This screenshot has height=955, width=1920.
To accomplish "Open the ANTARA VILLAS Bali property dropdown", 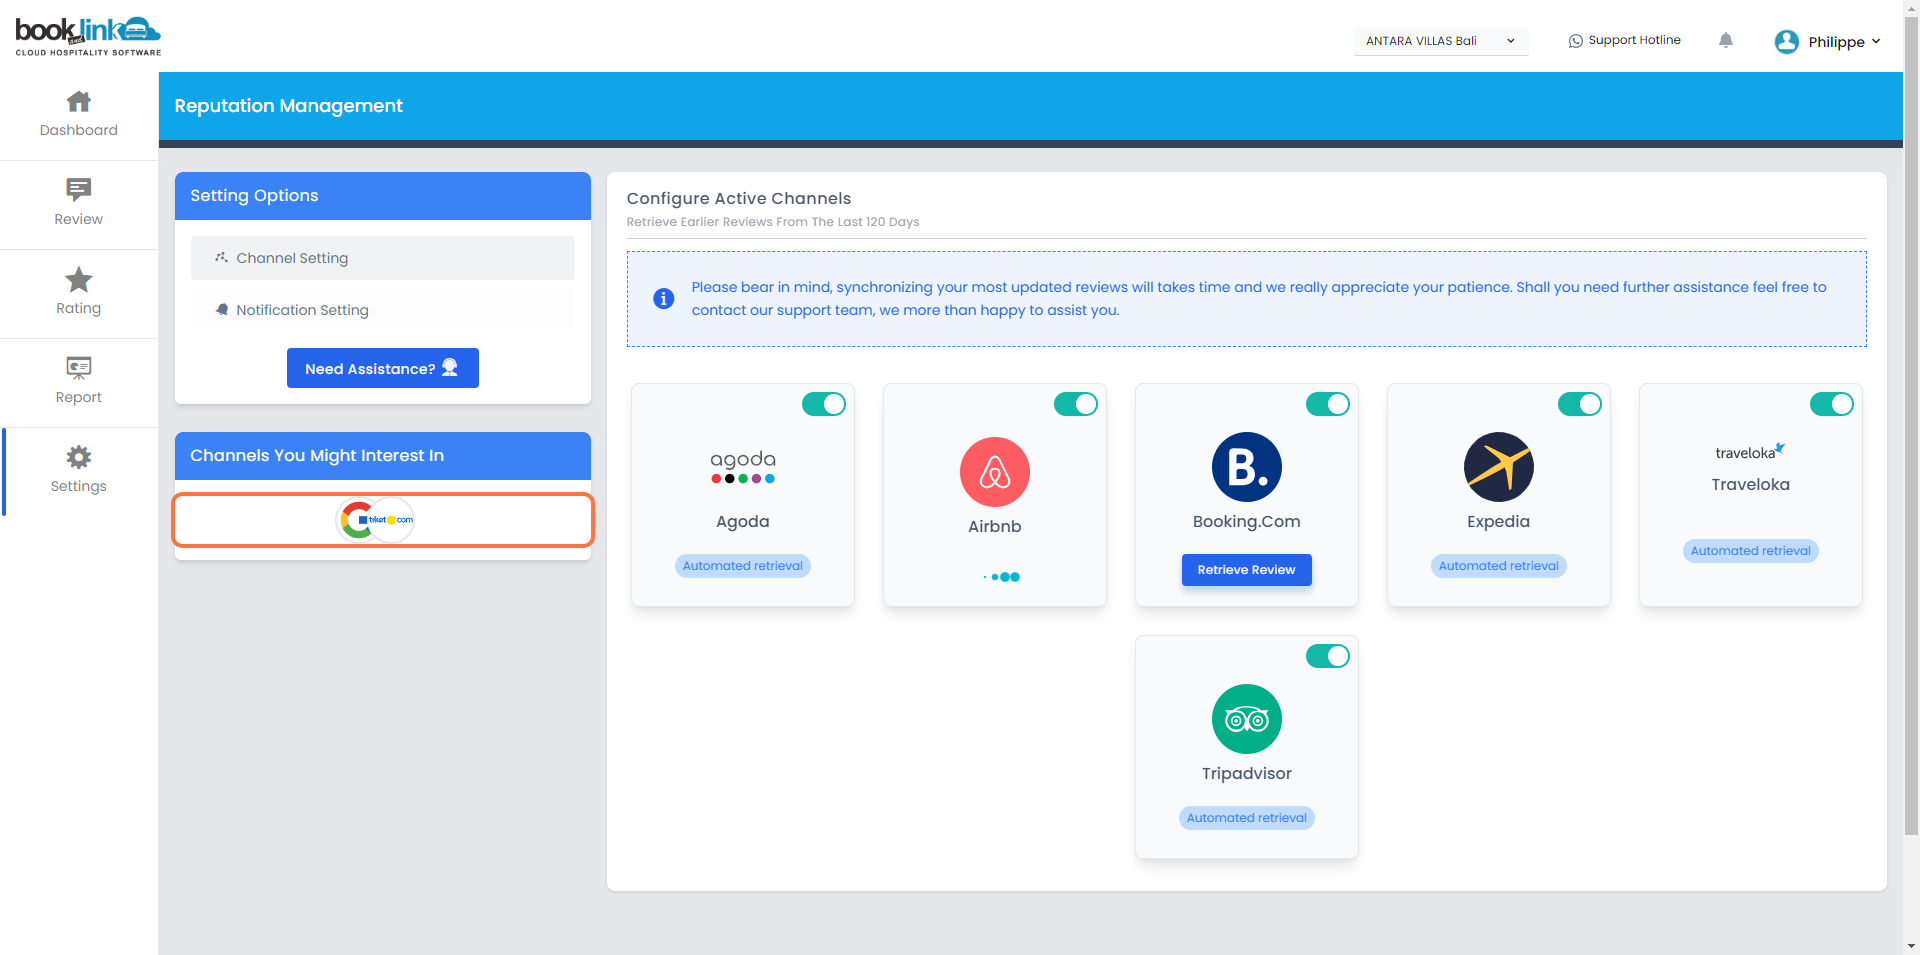I will pyautogui.click(x=1441, y=41).
